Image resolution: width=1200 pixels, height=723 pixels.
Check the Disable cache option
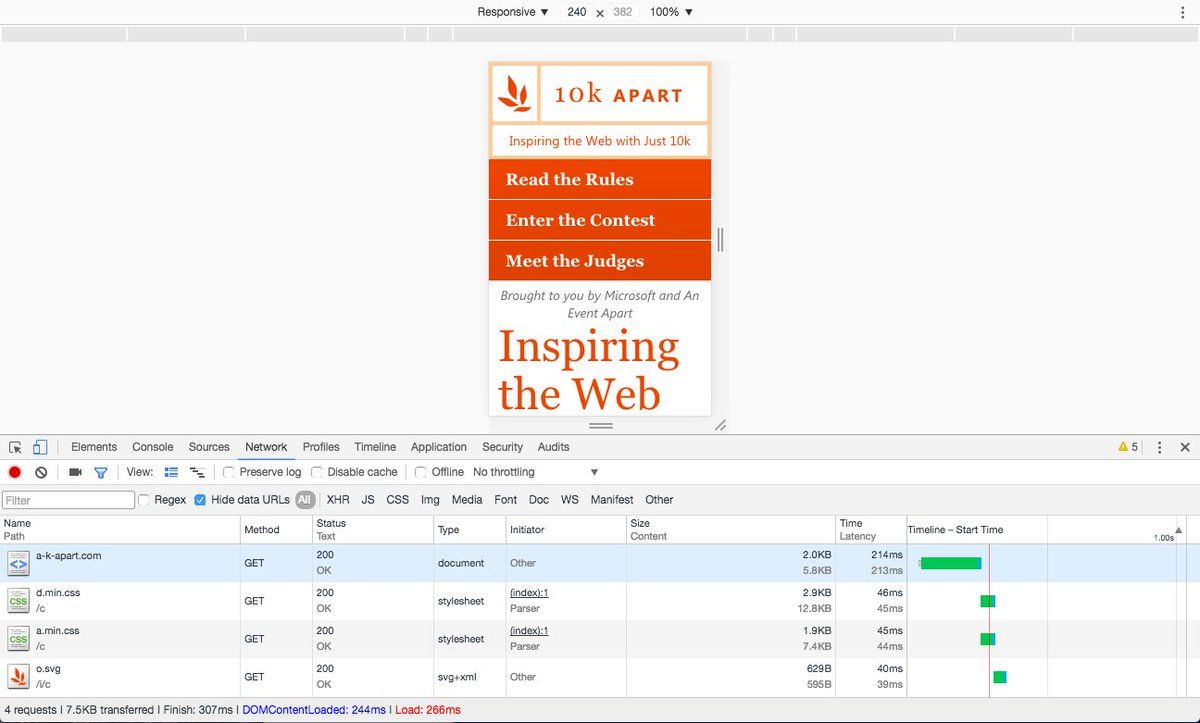(317, 472)
